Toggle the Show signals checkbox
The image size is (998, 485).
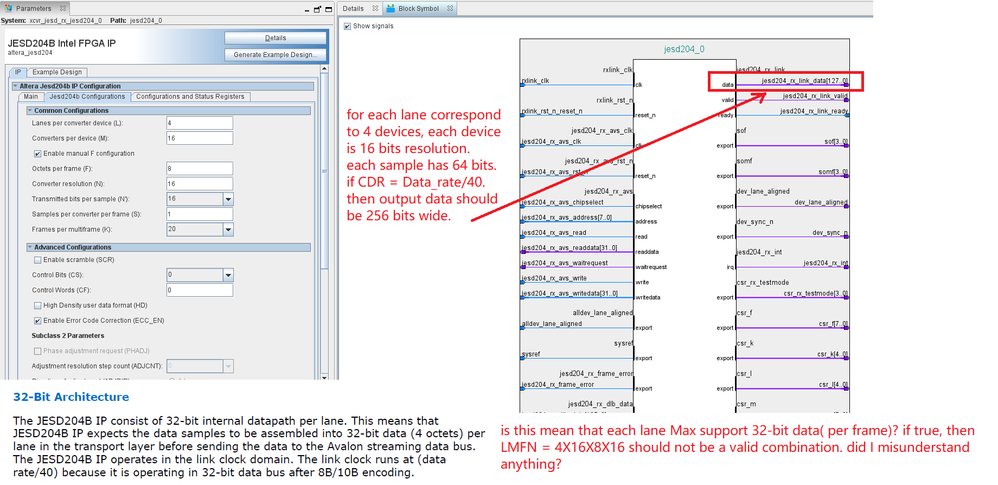[x=347, y=26]
